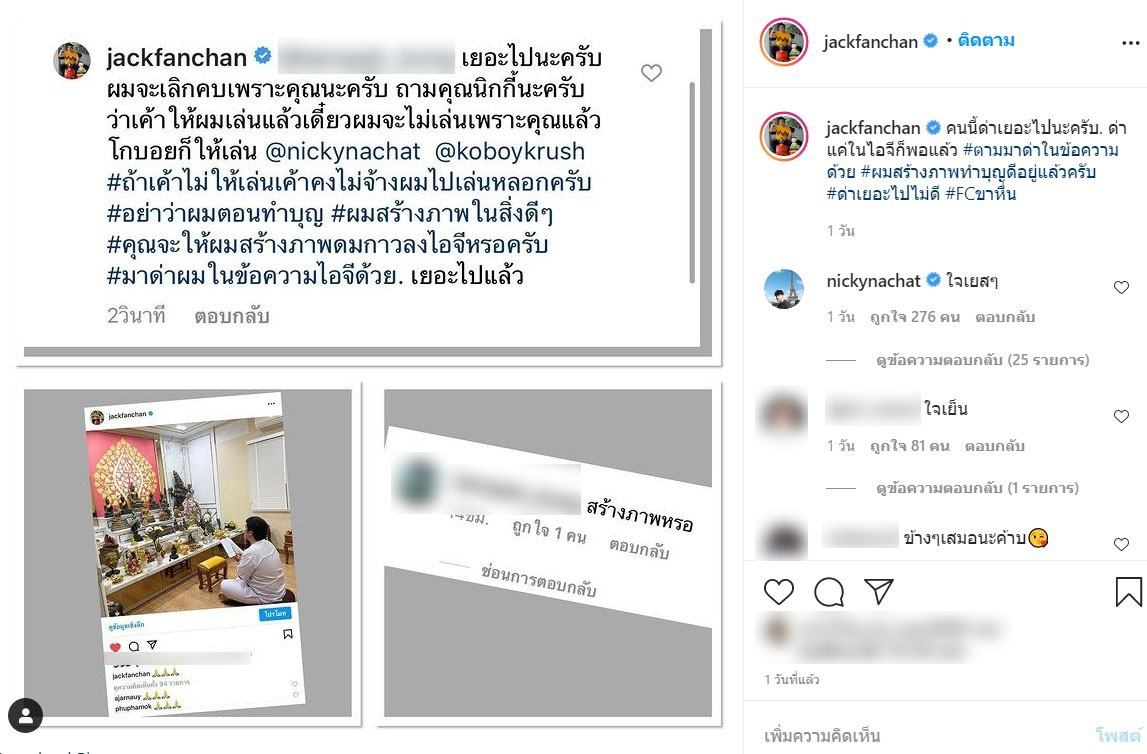1147x754 pixels.
Task: Click the โพสต์ post button
Action: (1118, 735)
